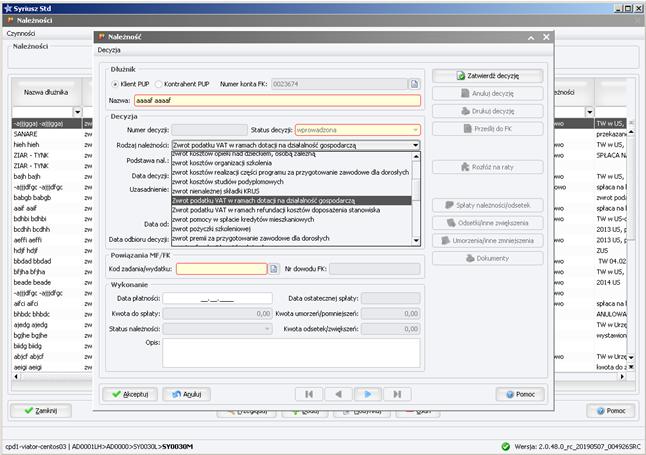
Task: Choose 'zwrot pomocy w spłacie kredytów mieszkaniowych' option
Action: [x=291, y=220]
